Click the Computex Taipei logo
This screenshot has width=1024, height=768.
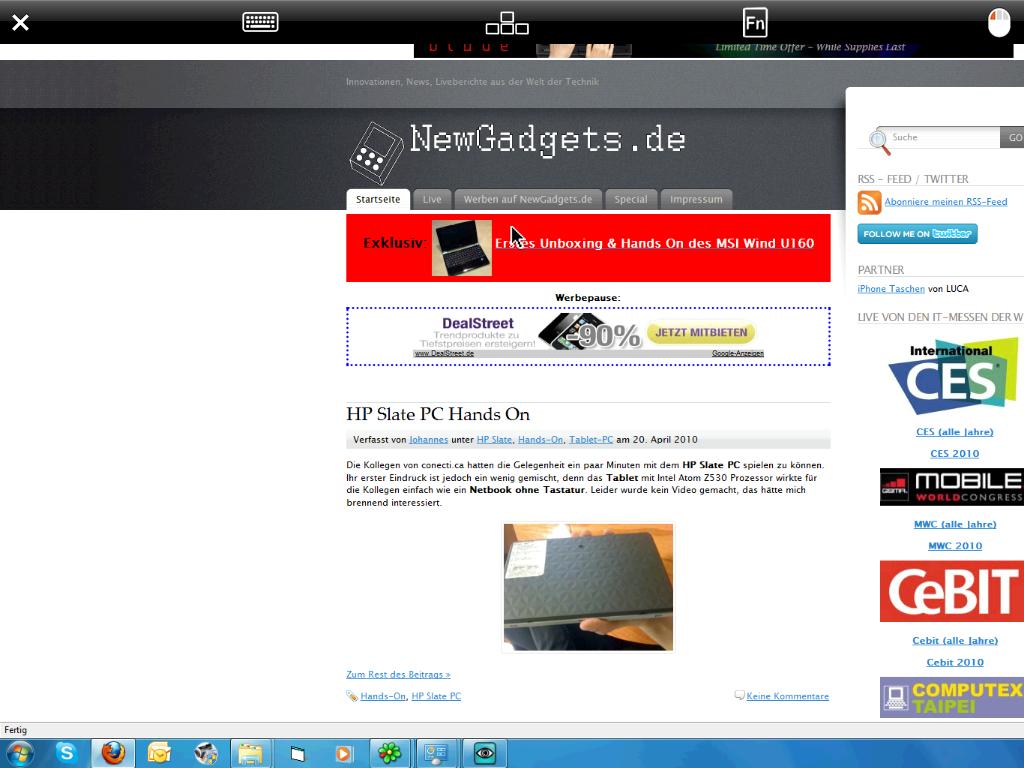[x=952, y=697]
